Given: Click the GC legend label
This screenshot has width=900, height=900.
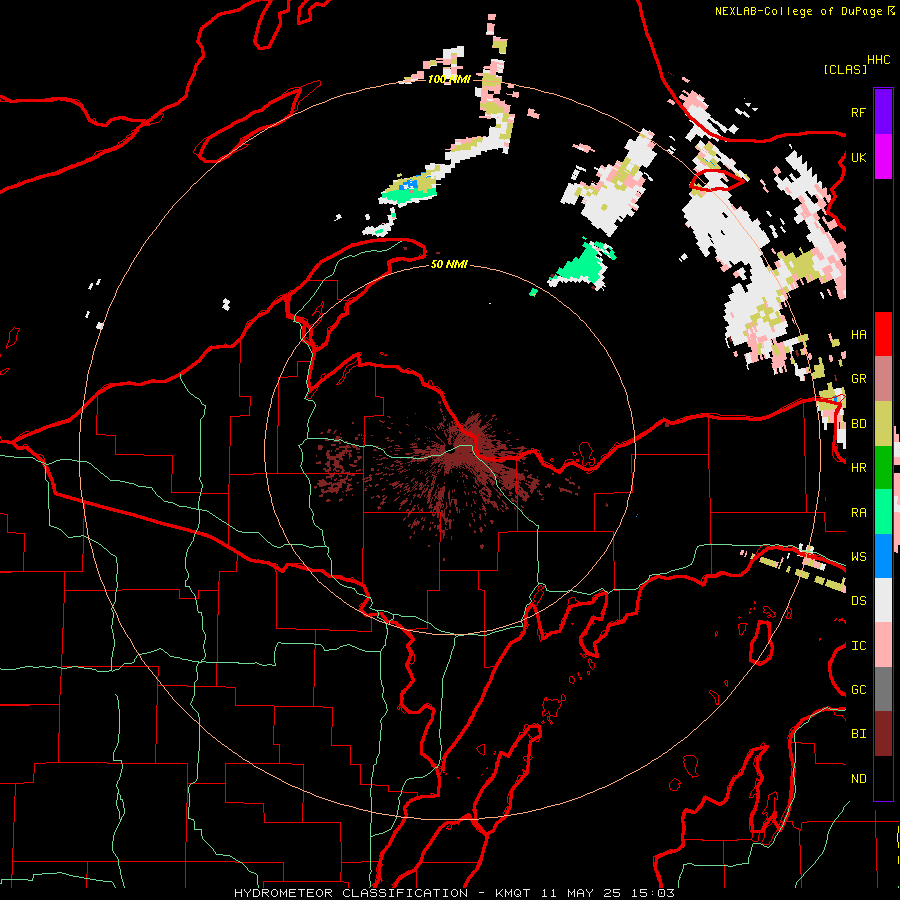Looking at the screenshot, I should point(858,690).
